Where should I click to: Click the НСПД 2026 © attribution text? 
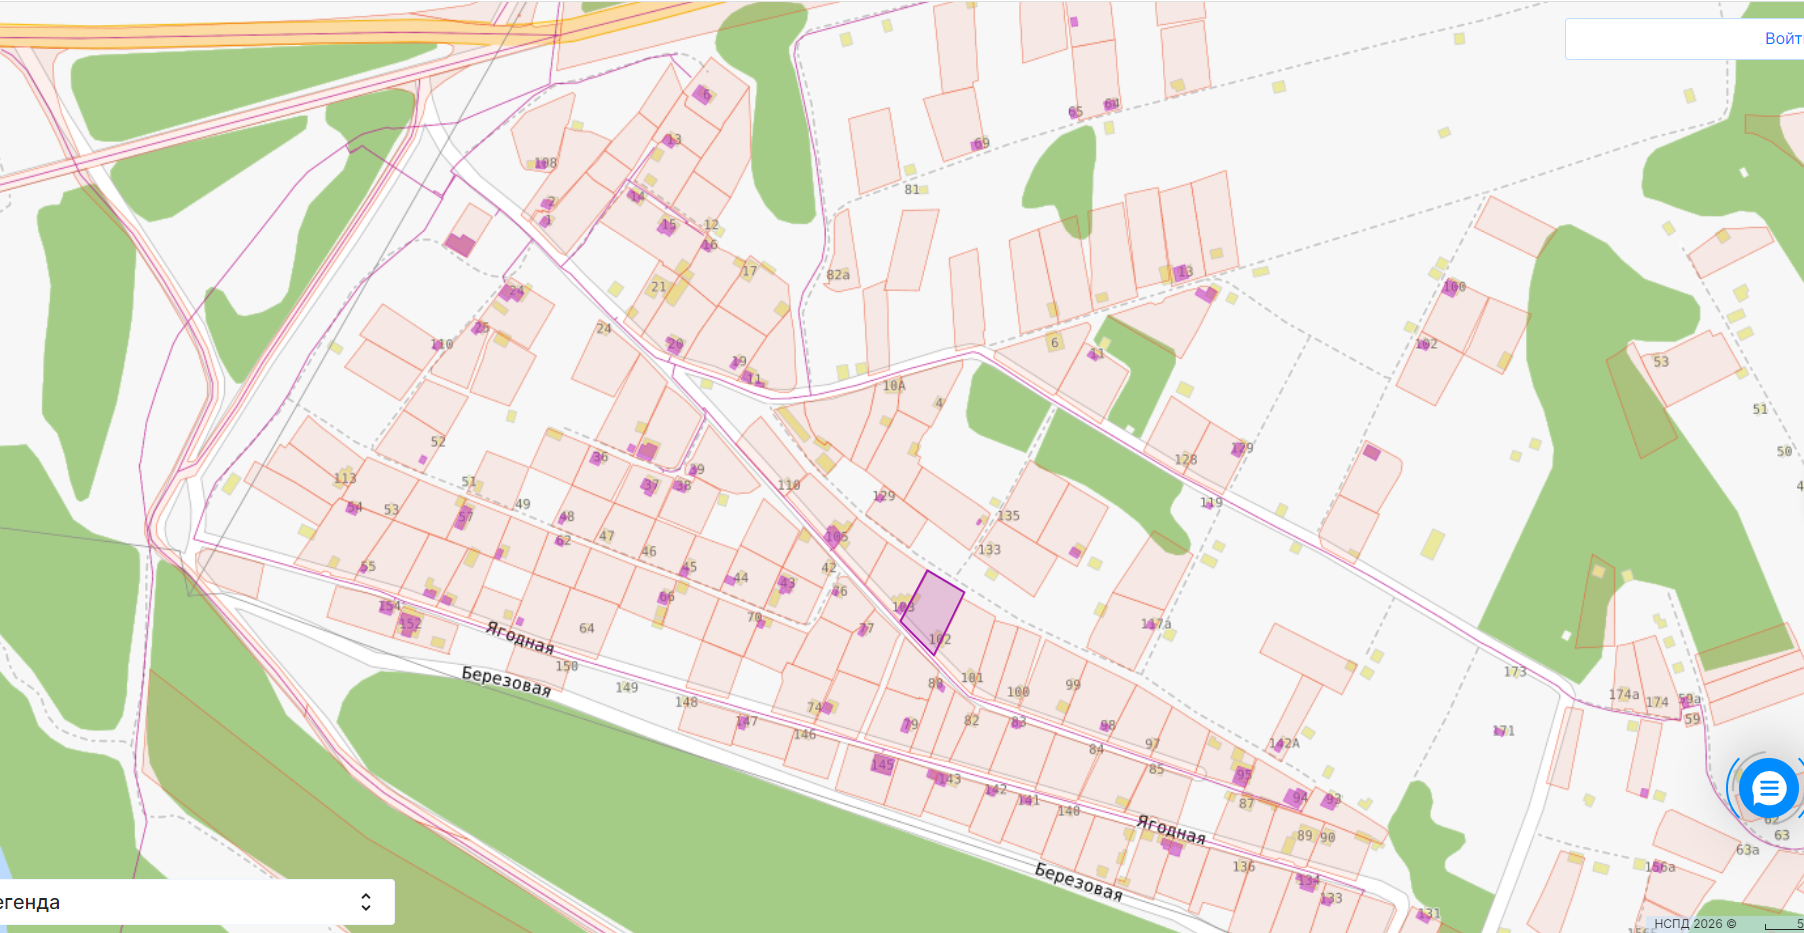pos(1695,923)
